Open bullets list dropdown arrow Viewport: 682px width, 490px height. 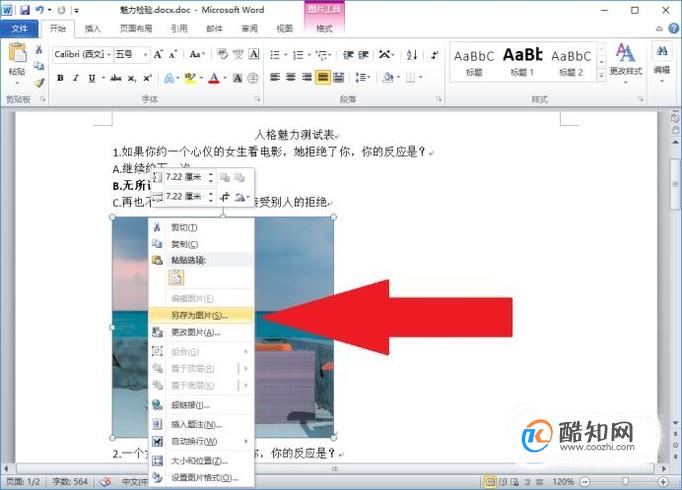coord(286,55)
